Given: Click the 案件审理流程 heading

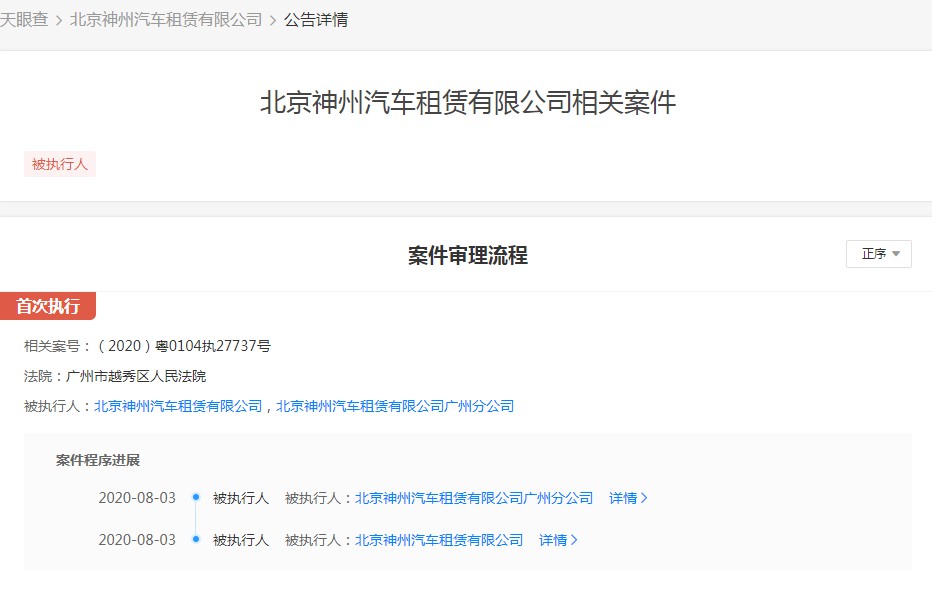Looking at the screenshot, I should pyautogui.click(x=468, y=255).
